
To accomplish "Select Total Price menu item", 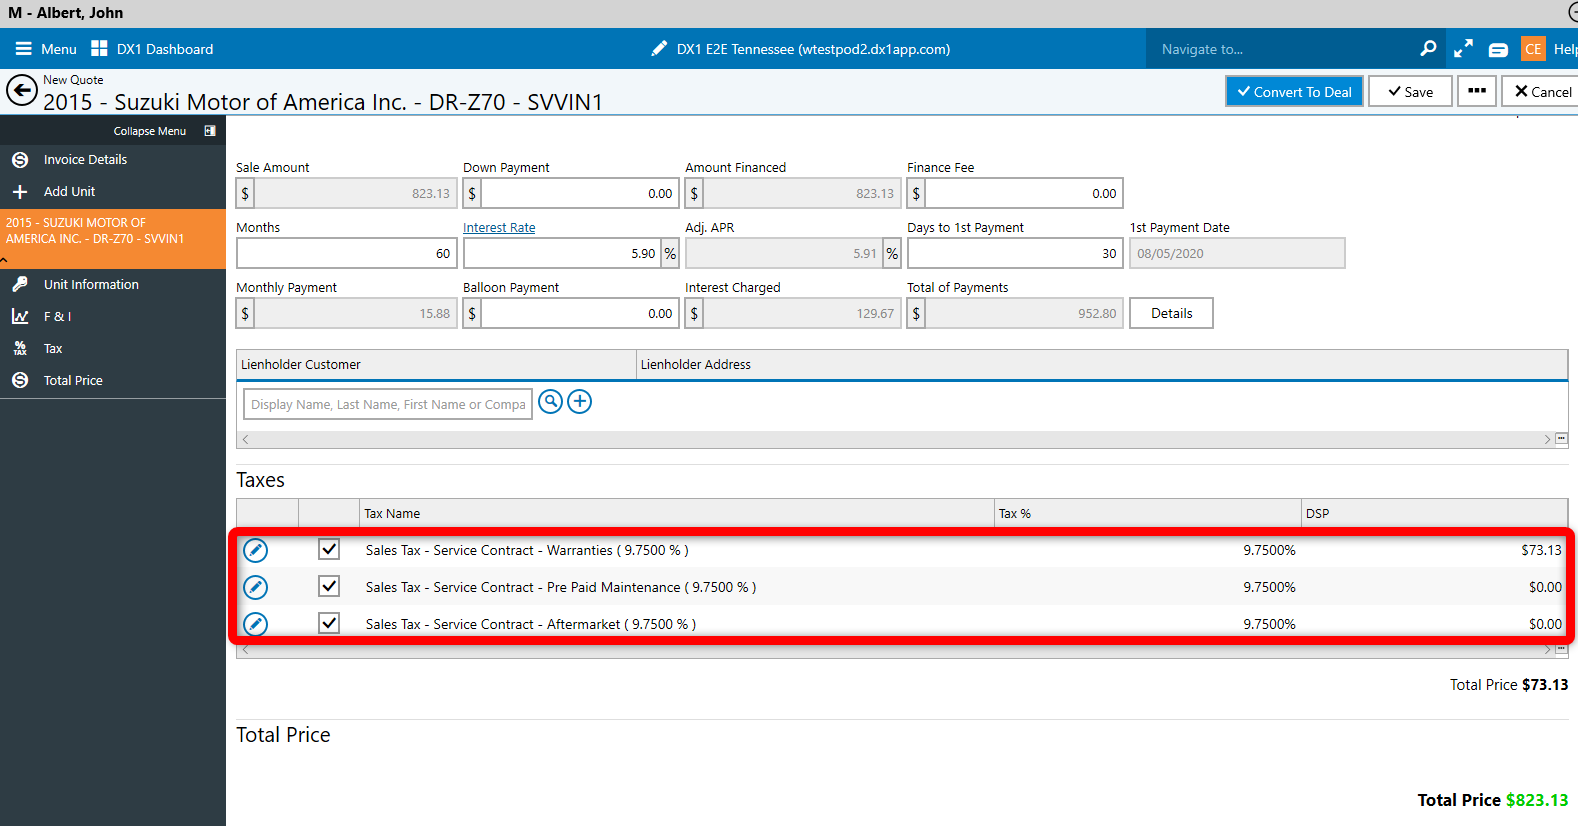I will (73, 381).
